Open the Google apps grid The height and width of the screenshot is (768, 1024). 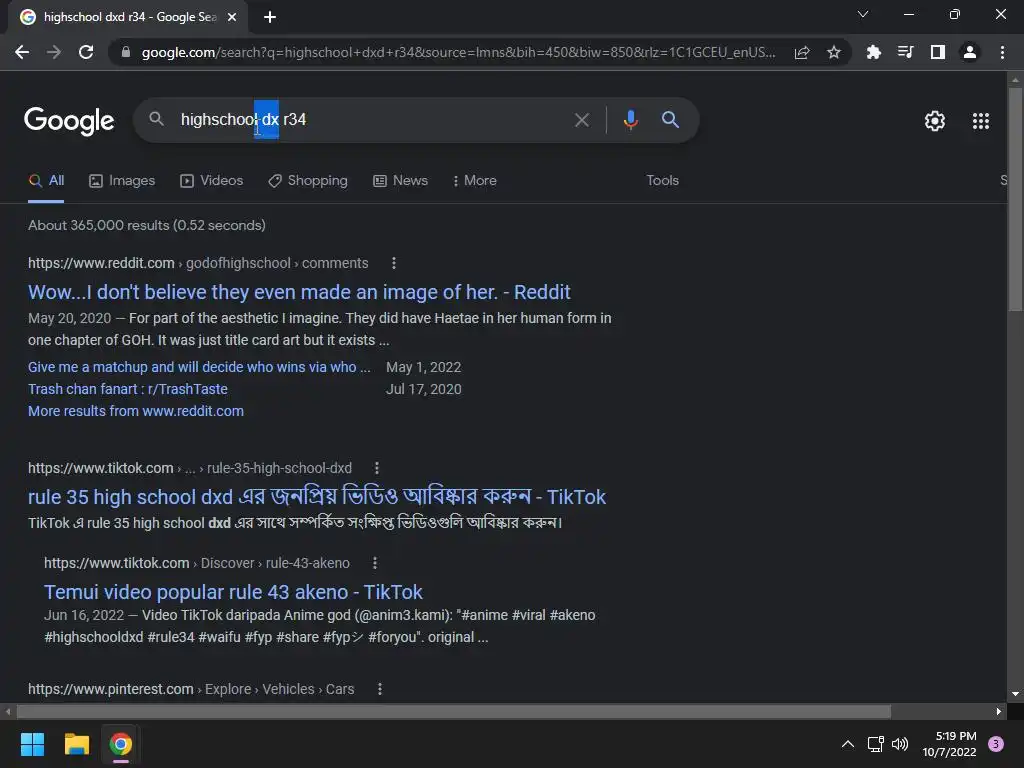[x=981, y=121]
